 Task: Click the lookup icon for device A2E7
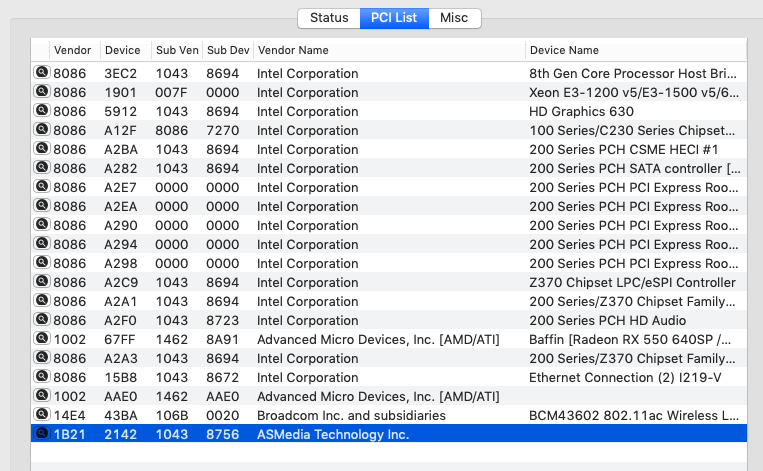tap(42, 186)
